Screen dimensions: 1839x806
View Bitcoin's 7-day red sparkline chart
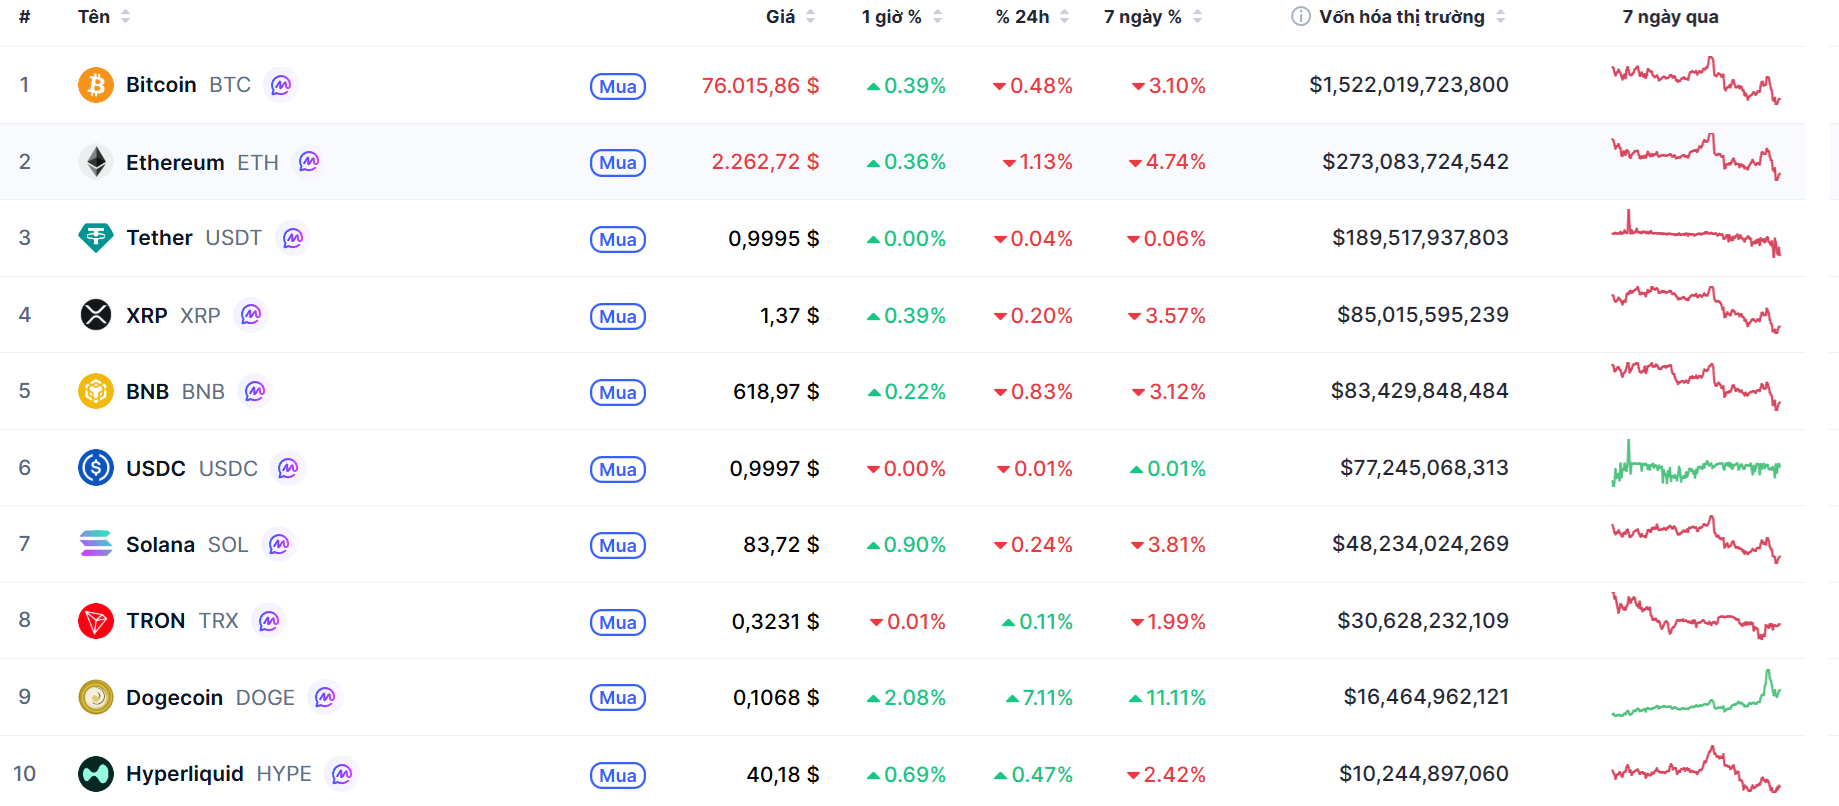1695,82
